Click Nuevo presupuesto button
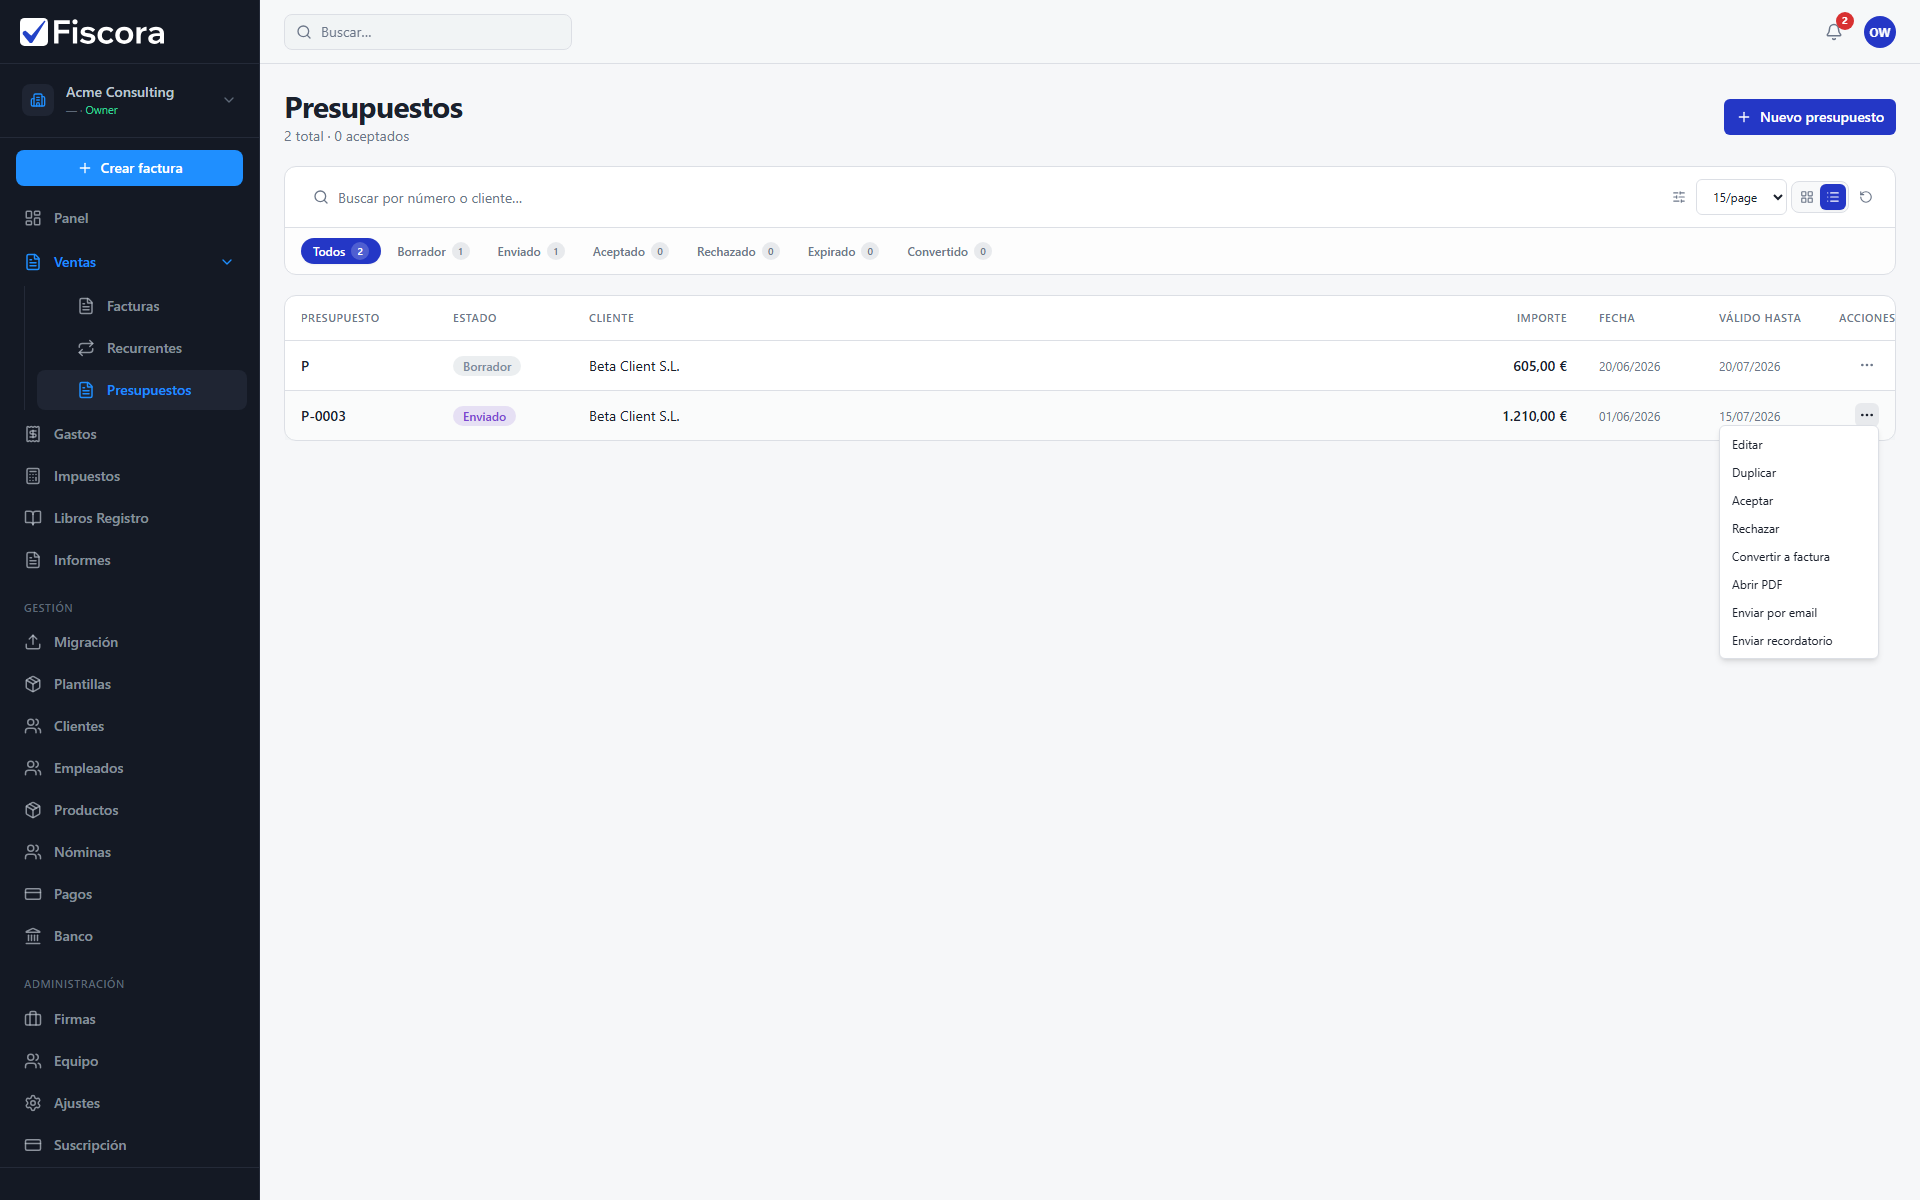1920x1200 pixels. (1810, 117)
